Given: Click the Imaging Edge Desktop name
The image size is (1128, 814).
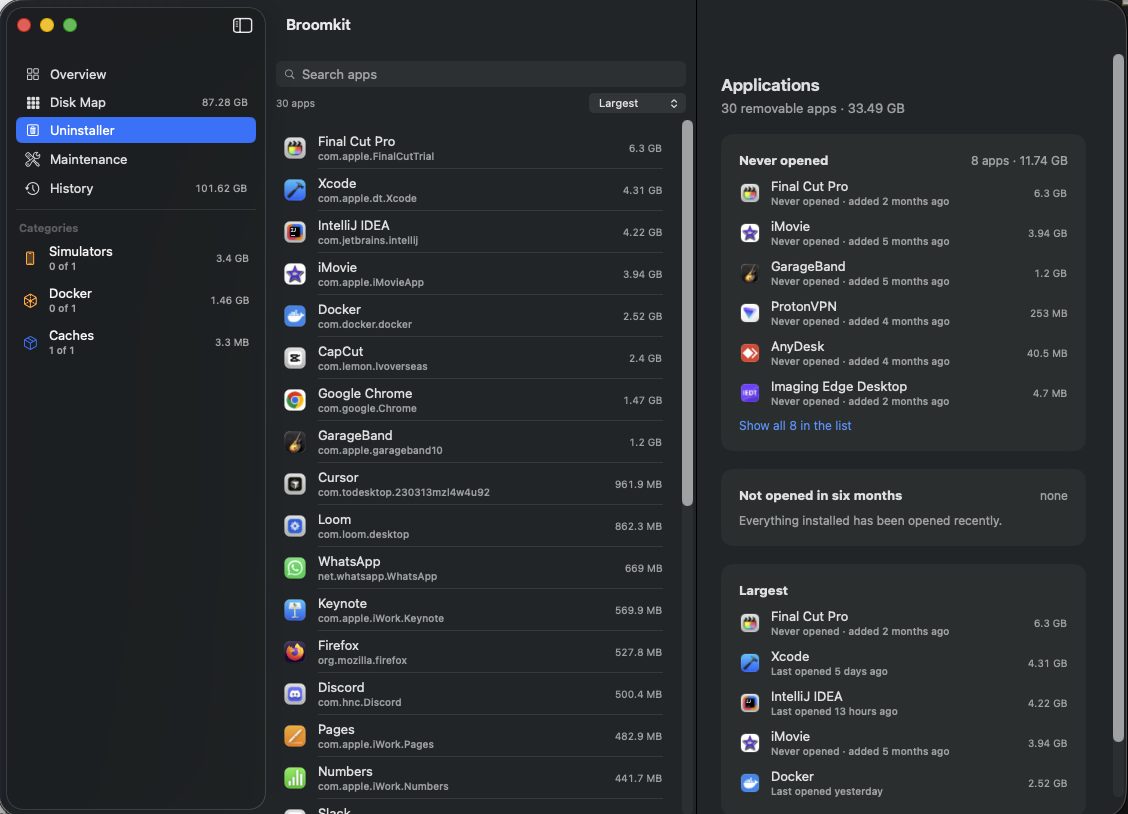Looking at the screenshot, I should 839,387.
